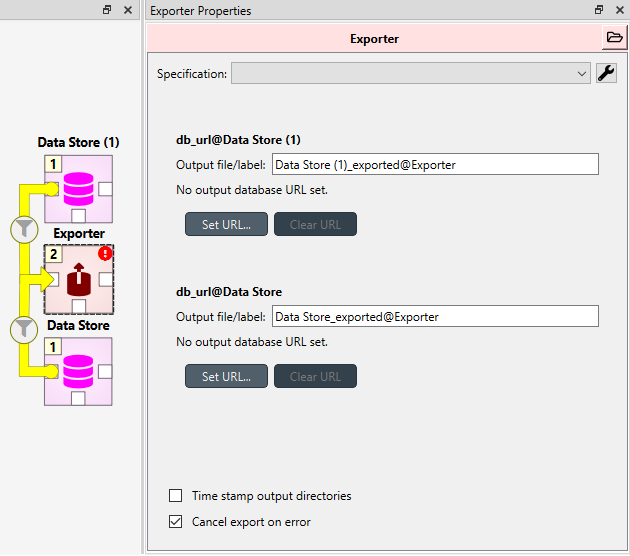This screenshot has height=556, width=630.
Task: Select the bottom Data Store database icon
Action: [78, 371]
